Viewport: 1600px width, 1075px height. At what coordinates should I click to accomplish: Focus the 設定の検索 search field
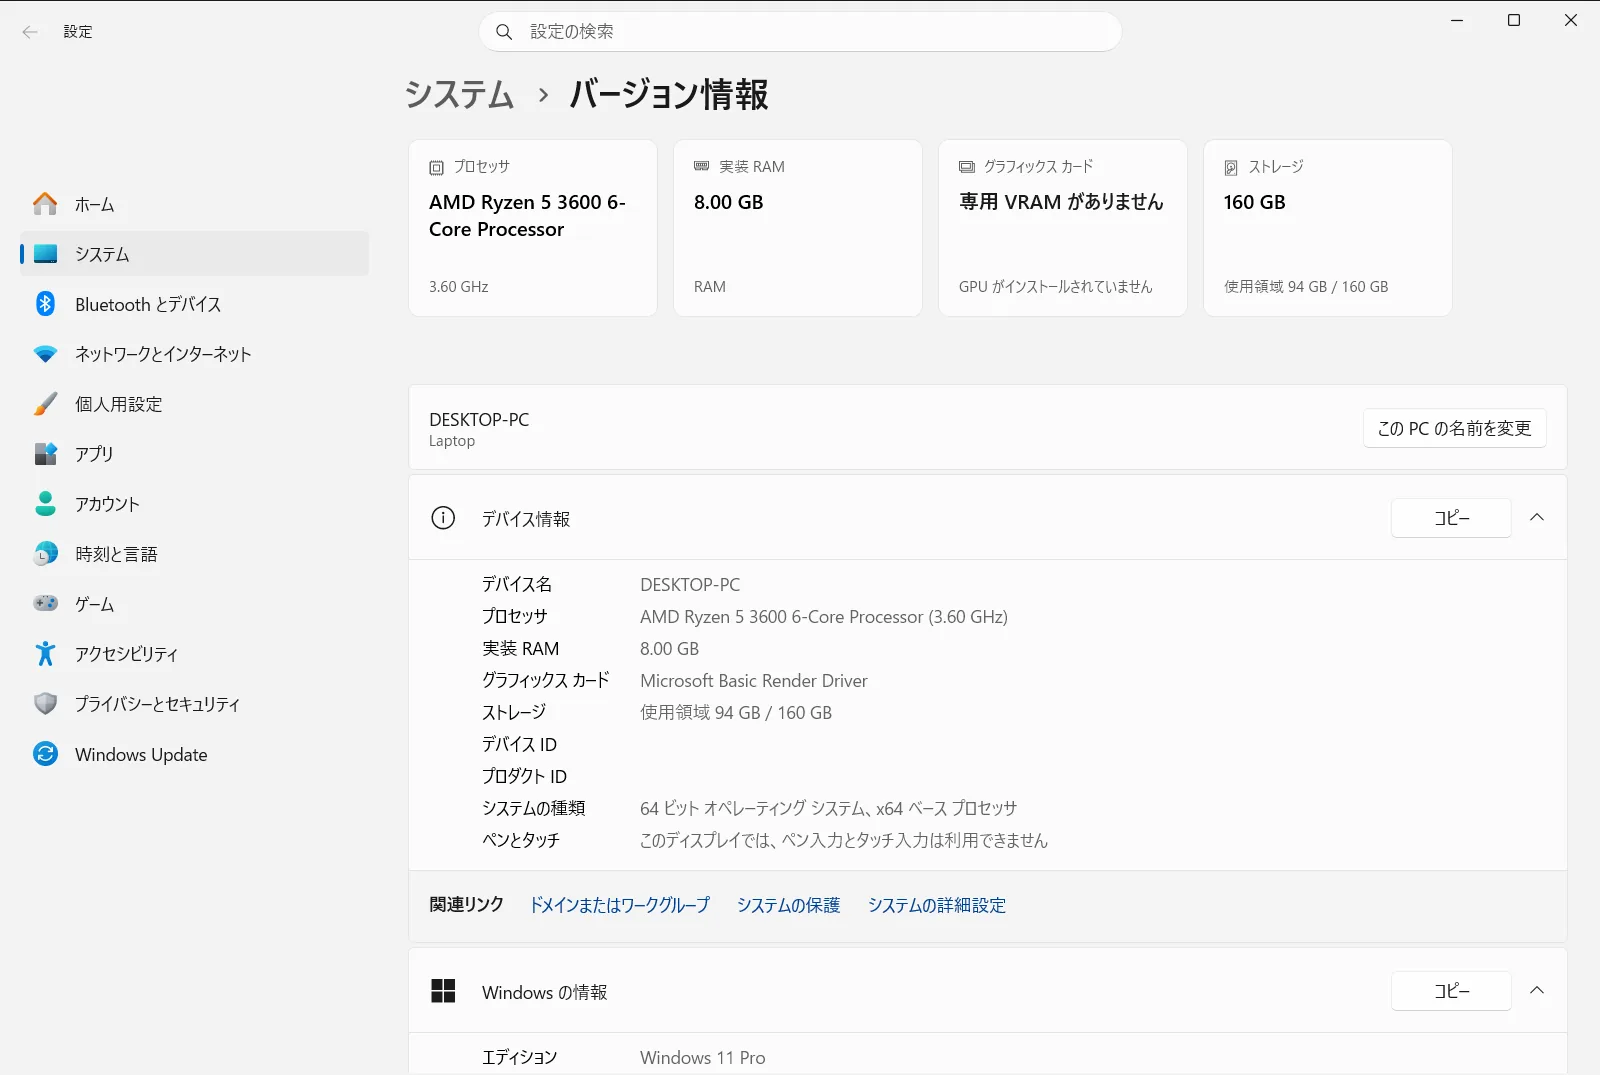pyautogui.click(x=800, y=32)
